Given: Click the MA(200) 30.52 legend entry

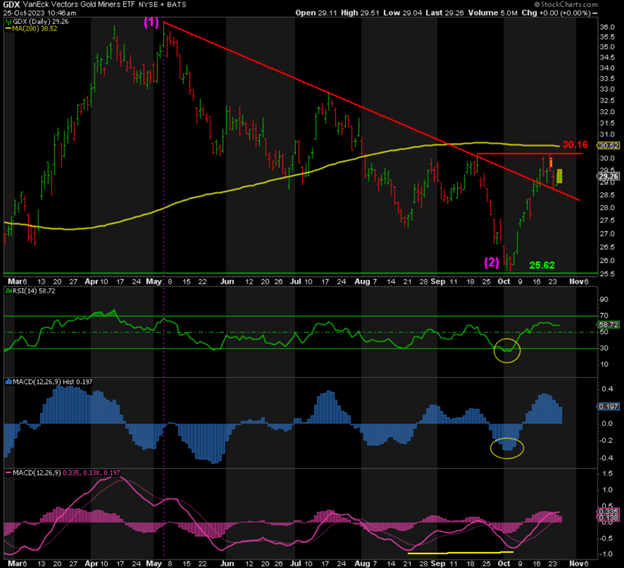Looking at the screenshot, I should tap(32, 29).
